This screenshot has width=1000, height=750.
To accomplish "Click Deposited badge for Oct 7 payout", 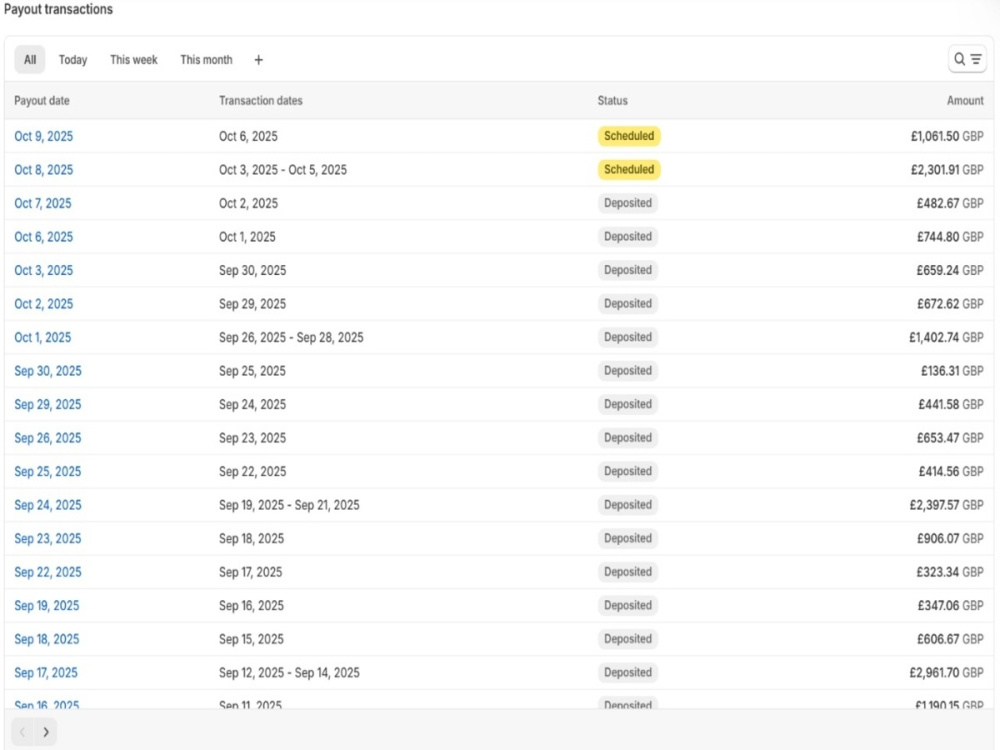I will pos(628,203).
